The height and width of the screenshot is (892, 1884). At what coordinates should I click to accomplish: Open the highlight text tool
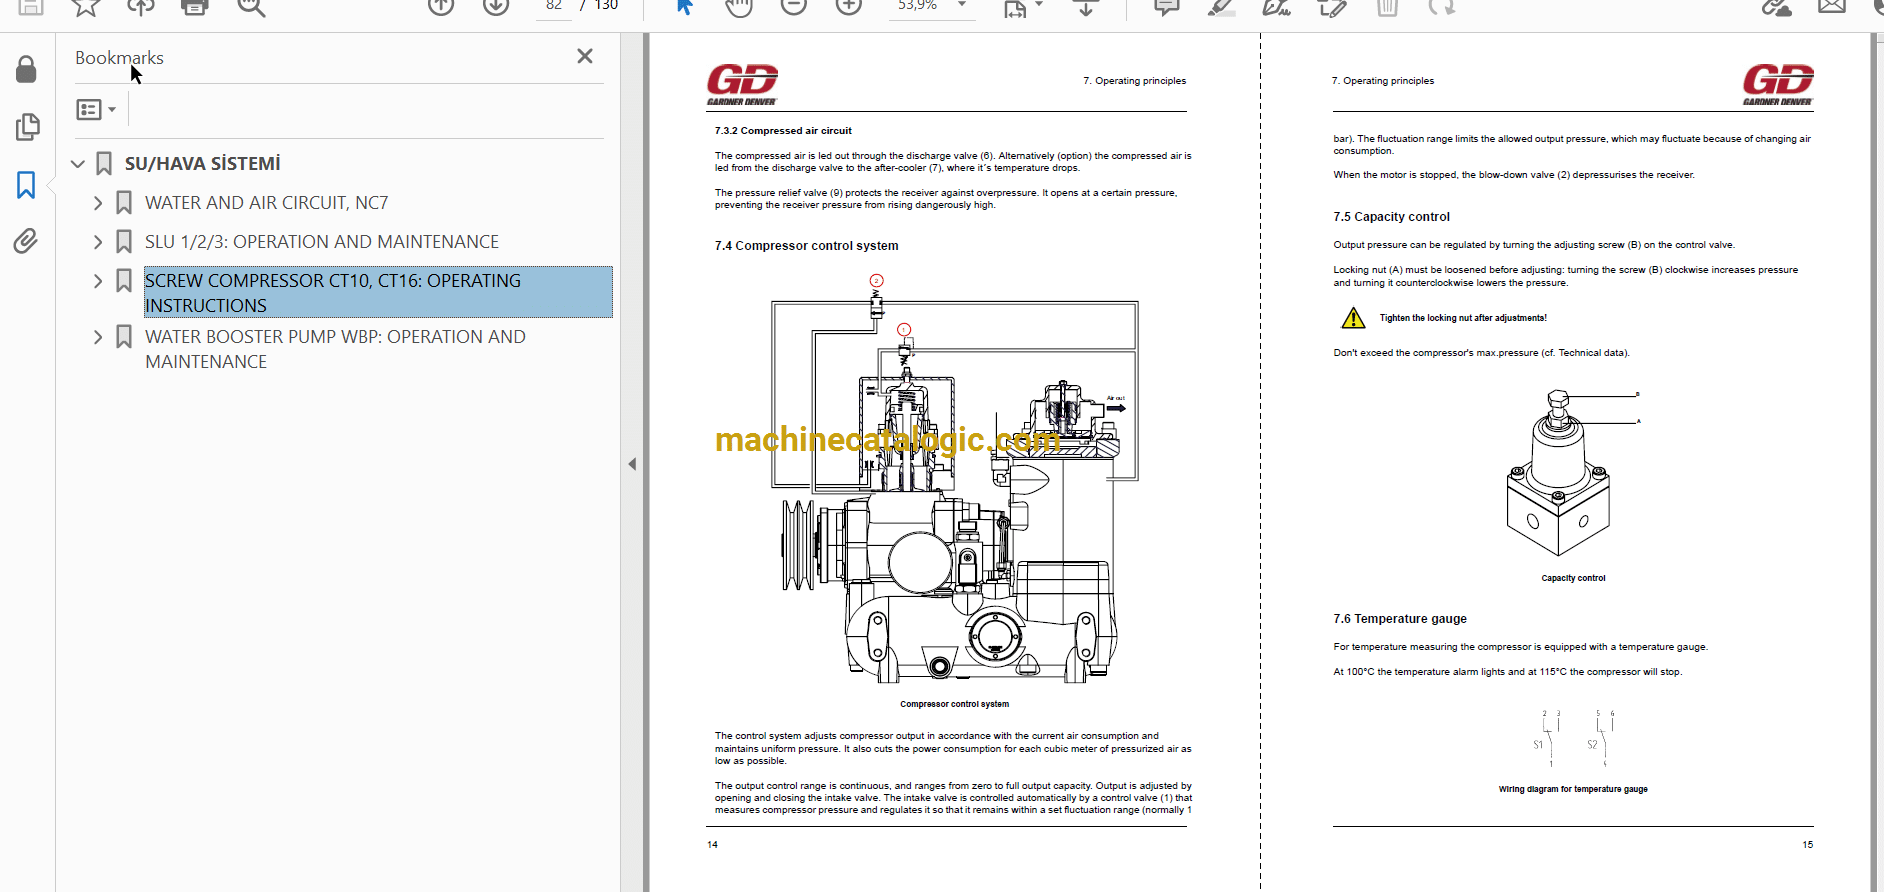(x=1221, y=7)
